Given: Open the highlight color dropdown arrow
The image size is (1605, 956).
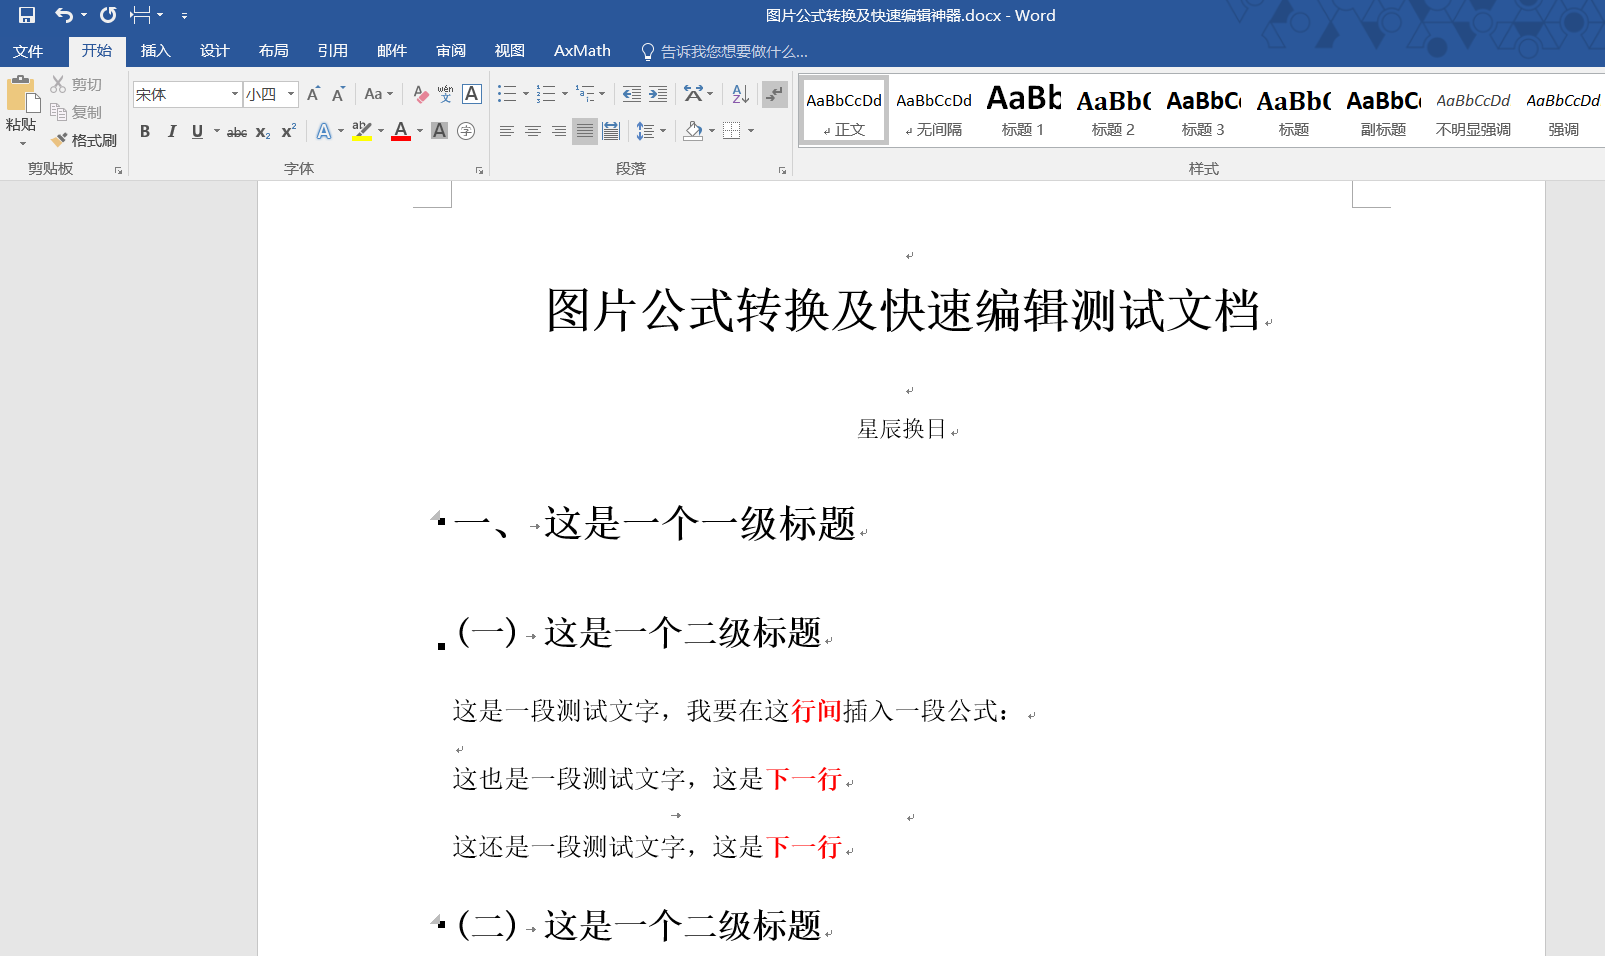Looking at the screenshot, I should click(x=381, y=131).
